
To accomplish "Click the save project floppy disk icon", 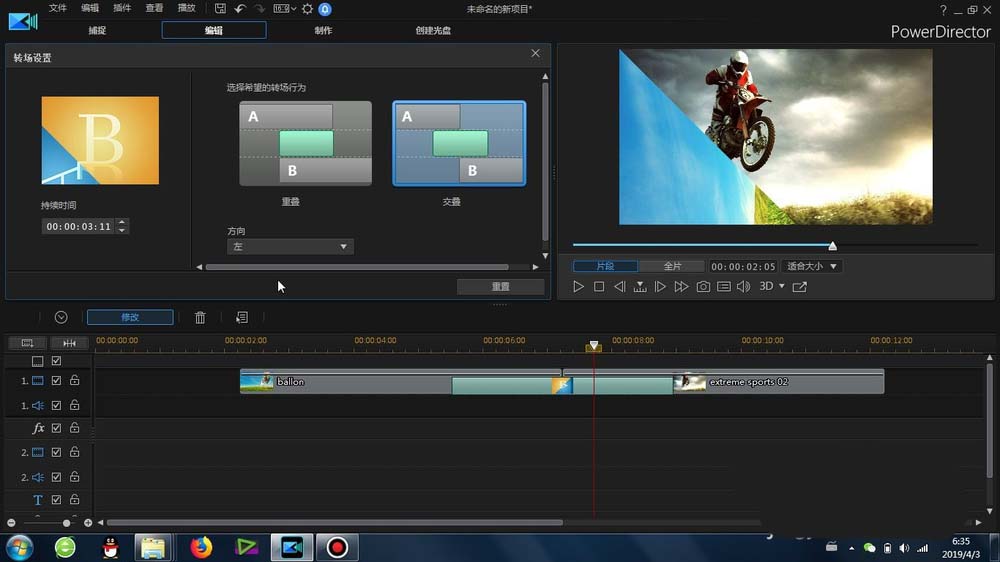I will click(x=220, y=9).
